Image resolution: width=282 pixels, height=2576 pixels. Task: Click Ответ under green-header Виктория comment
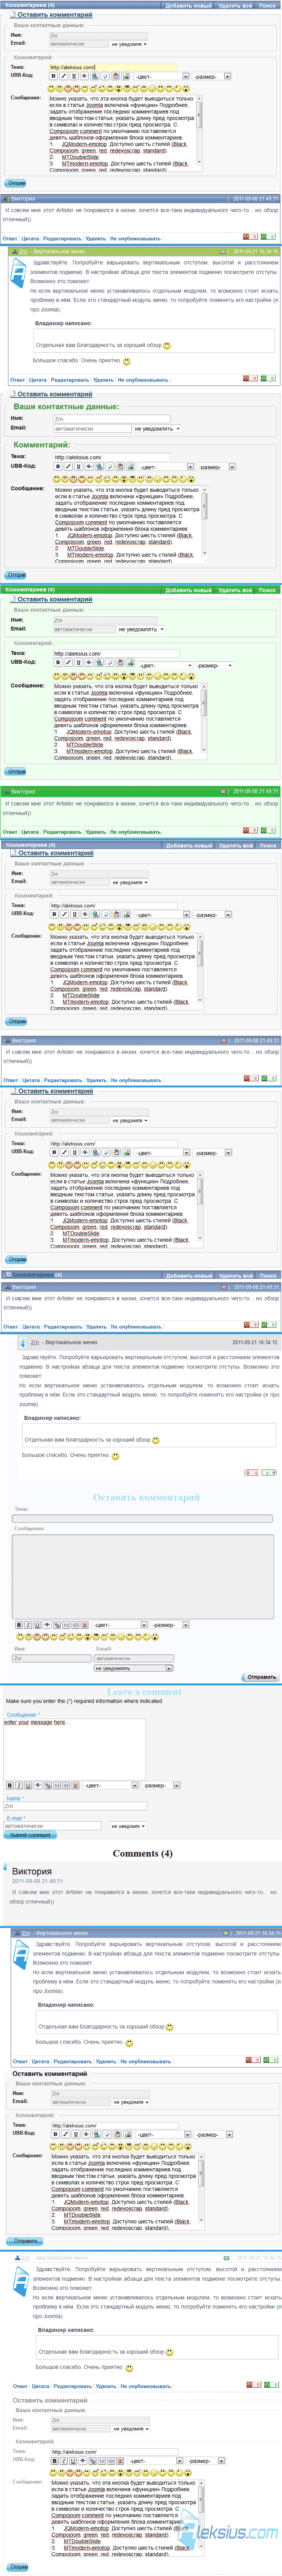click(10, 832)
